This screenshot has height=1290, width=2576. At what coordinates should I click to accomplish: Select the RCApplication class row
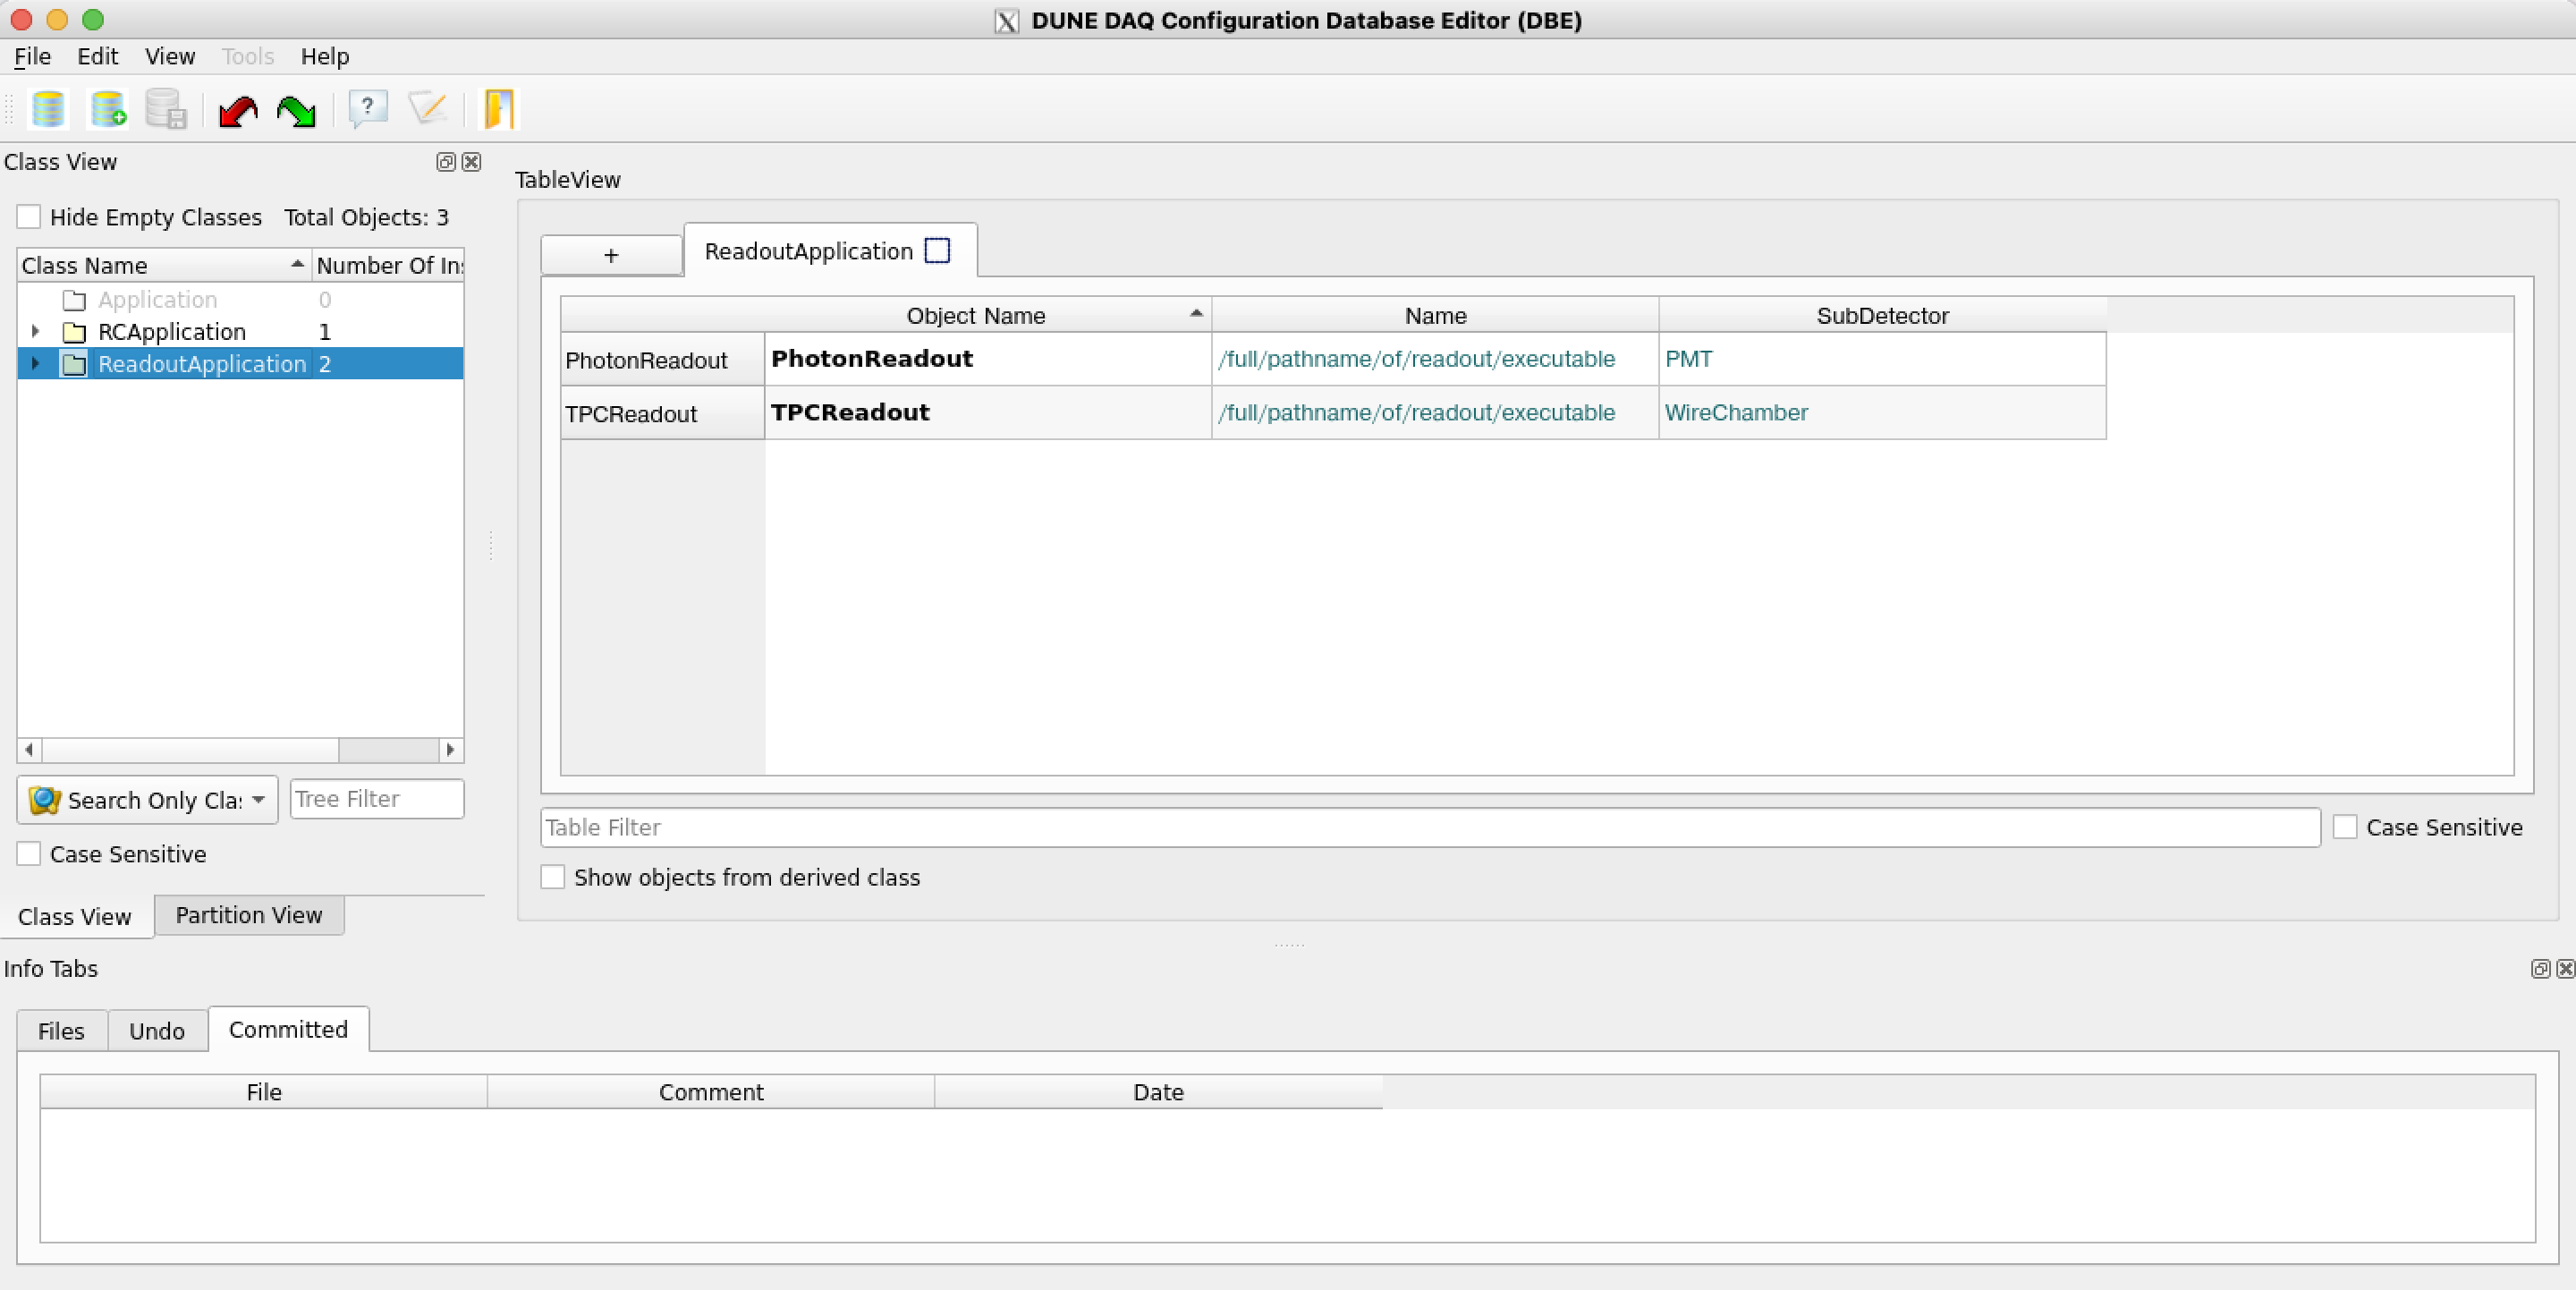tap(240, 332)
